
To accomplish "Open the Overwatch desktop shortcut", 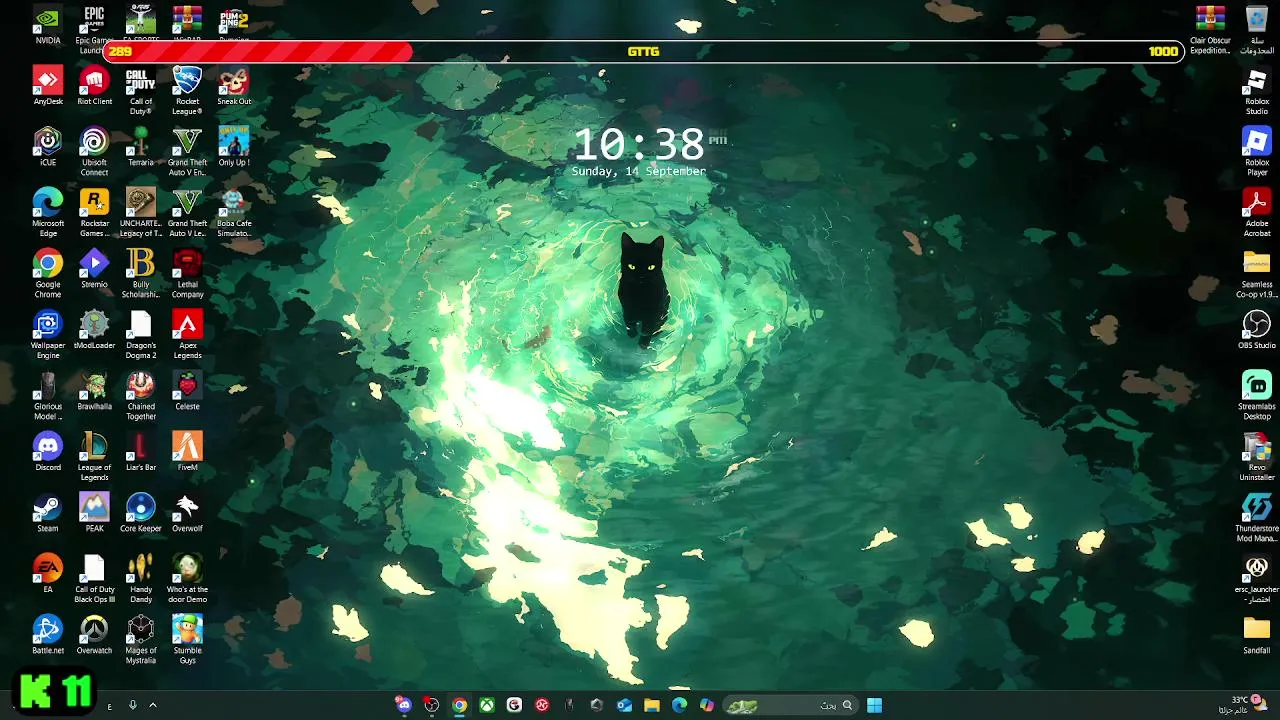I will pyautogui.click(x=94, y=635).
